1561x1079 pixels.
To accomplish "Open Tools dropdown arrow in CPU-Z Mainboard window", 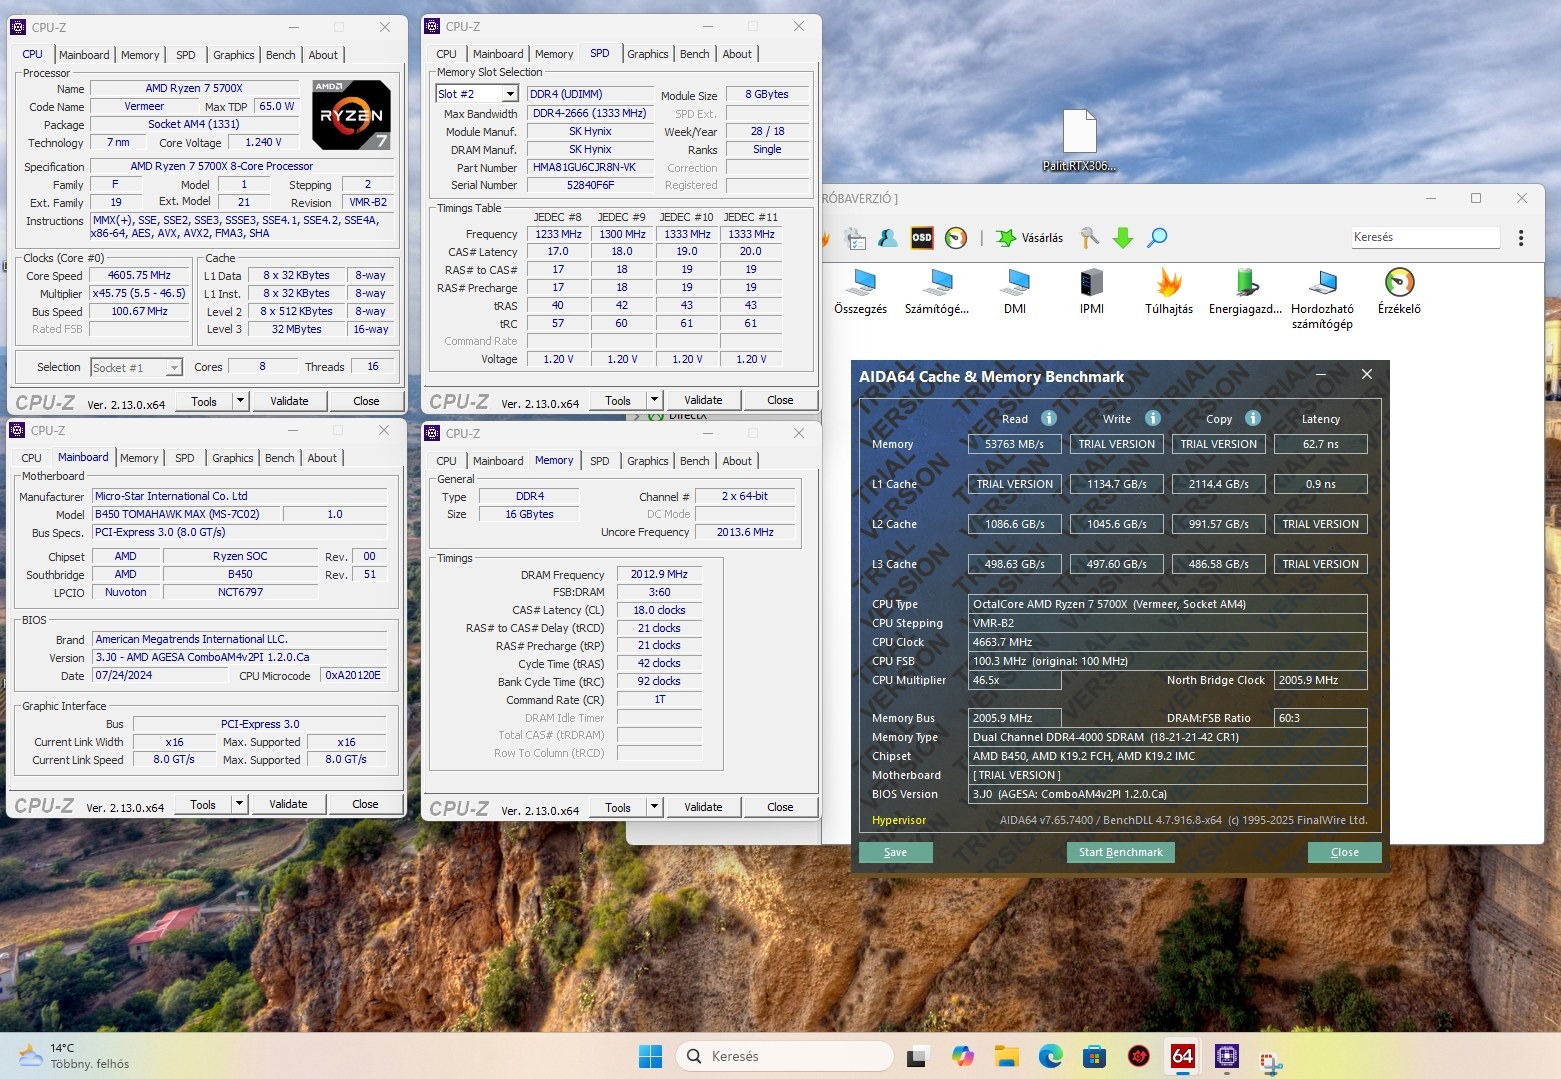I will click(239, 804).
